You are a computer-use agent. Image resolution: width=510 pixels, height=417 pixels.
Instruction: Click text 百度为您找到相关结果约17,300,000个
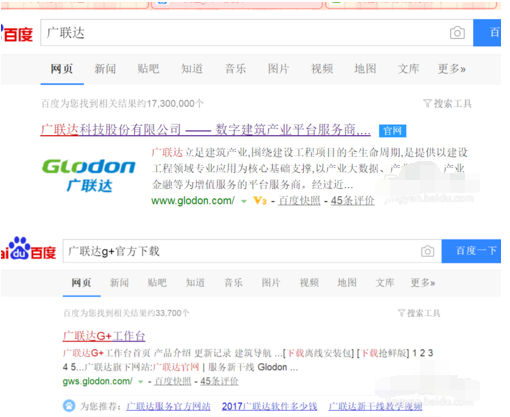[x=122, y=104]
